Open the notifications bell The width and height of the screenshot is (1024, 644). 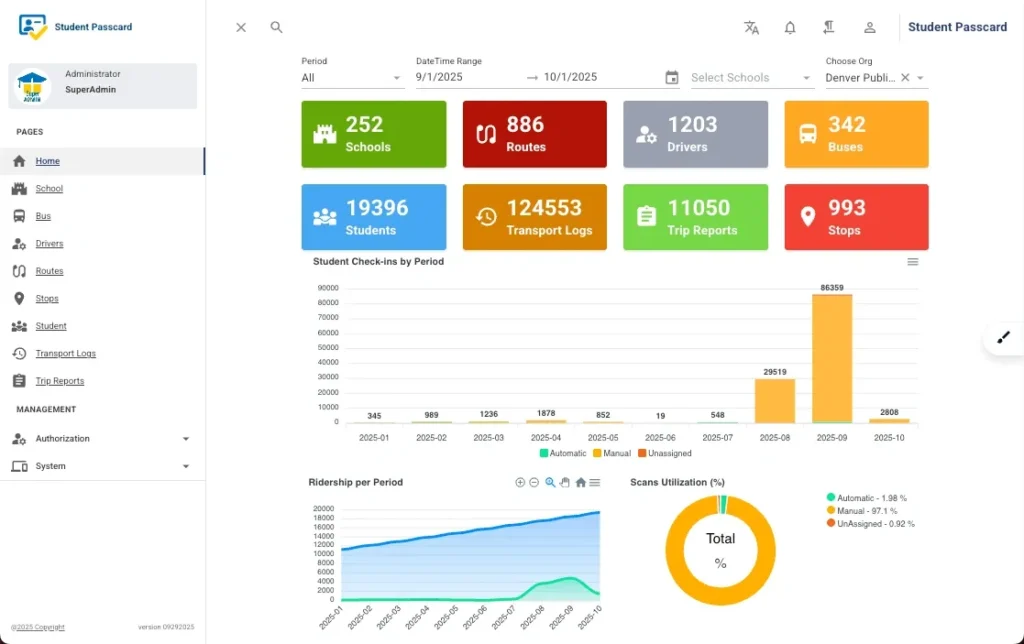[x=790, y=27]
